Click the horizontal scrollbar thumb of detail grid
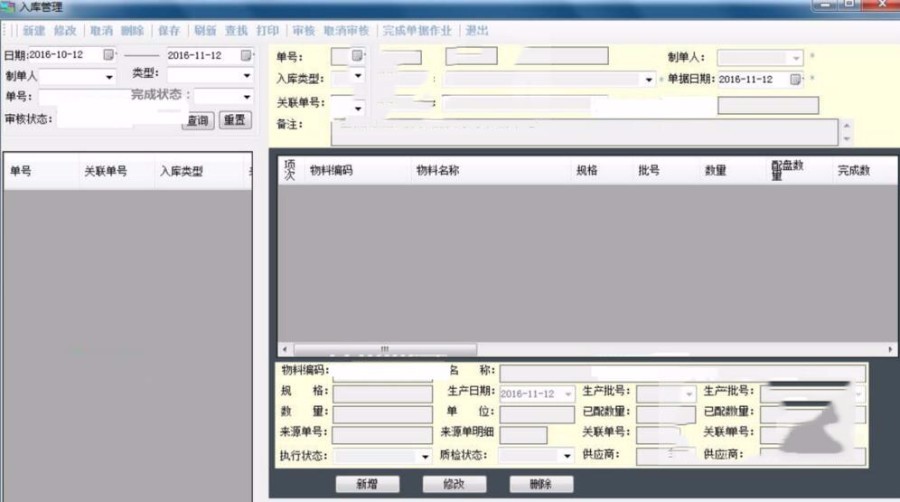Image resolution: width=900 pixels, height=502 pixels. [x=385, y=349]
